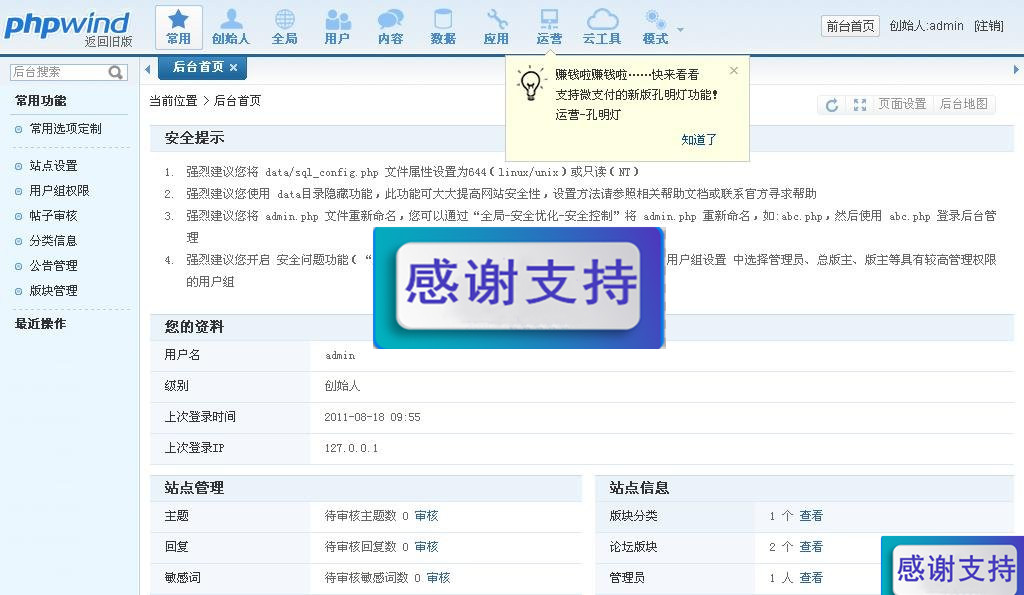Image resolution: width=1024 pixels, height=595 pixels.
Task: Click 审核 link in the 敏感词 row
Action: click(438, 578)
